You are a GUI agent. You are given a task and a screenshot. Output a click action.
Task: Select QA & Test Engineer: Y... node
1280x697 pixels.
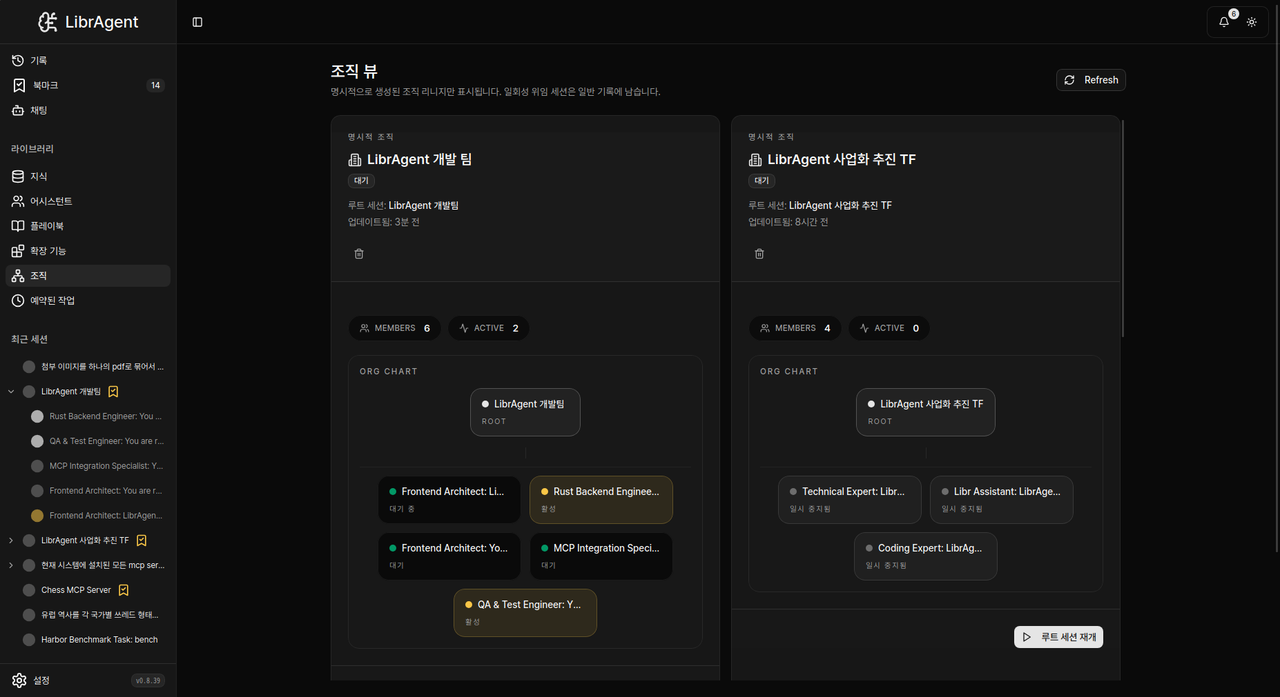point(525,612)
